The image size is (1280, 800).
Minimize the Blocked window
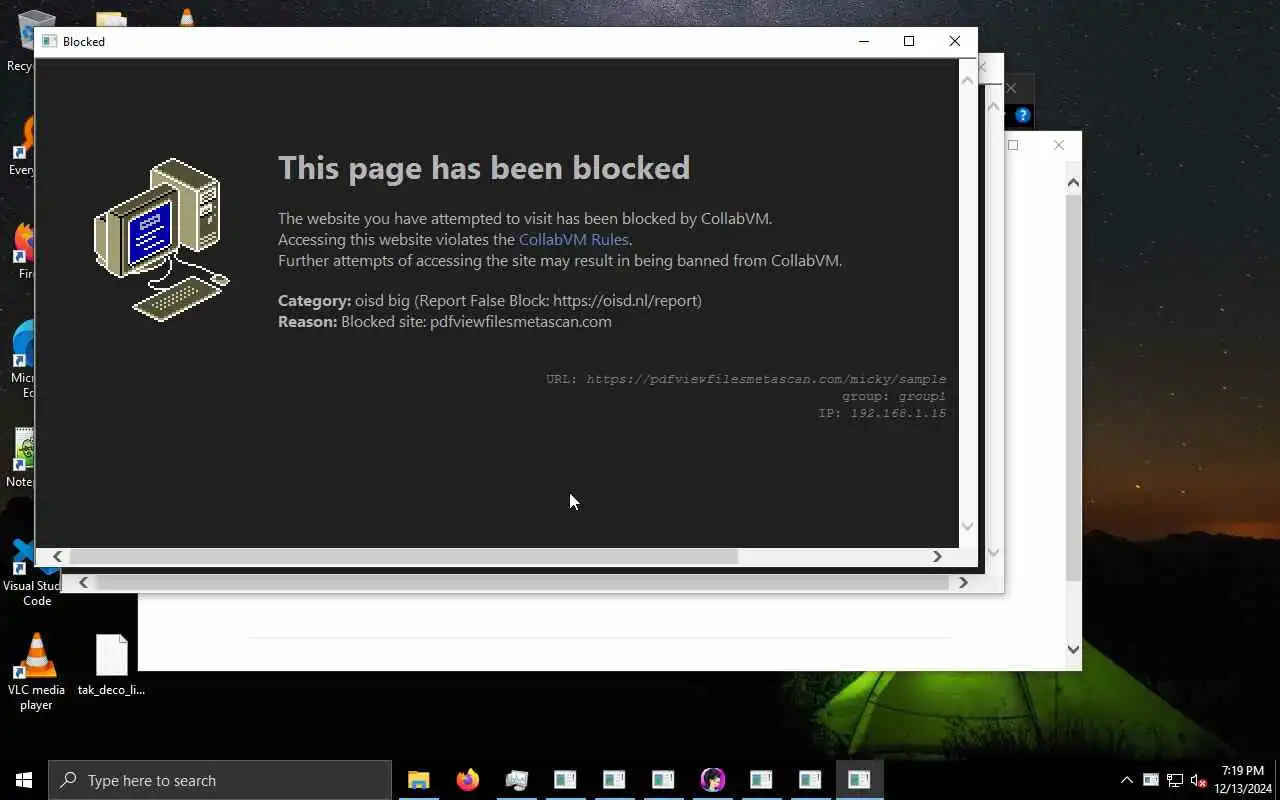coord(864,41)
